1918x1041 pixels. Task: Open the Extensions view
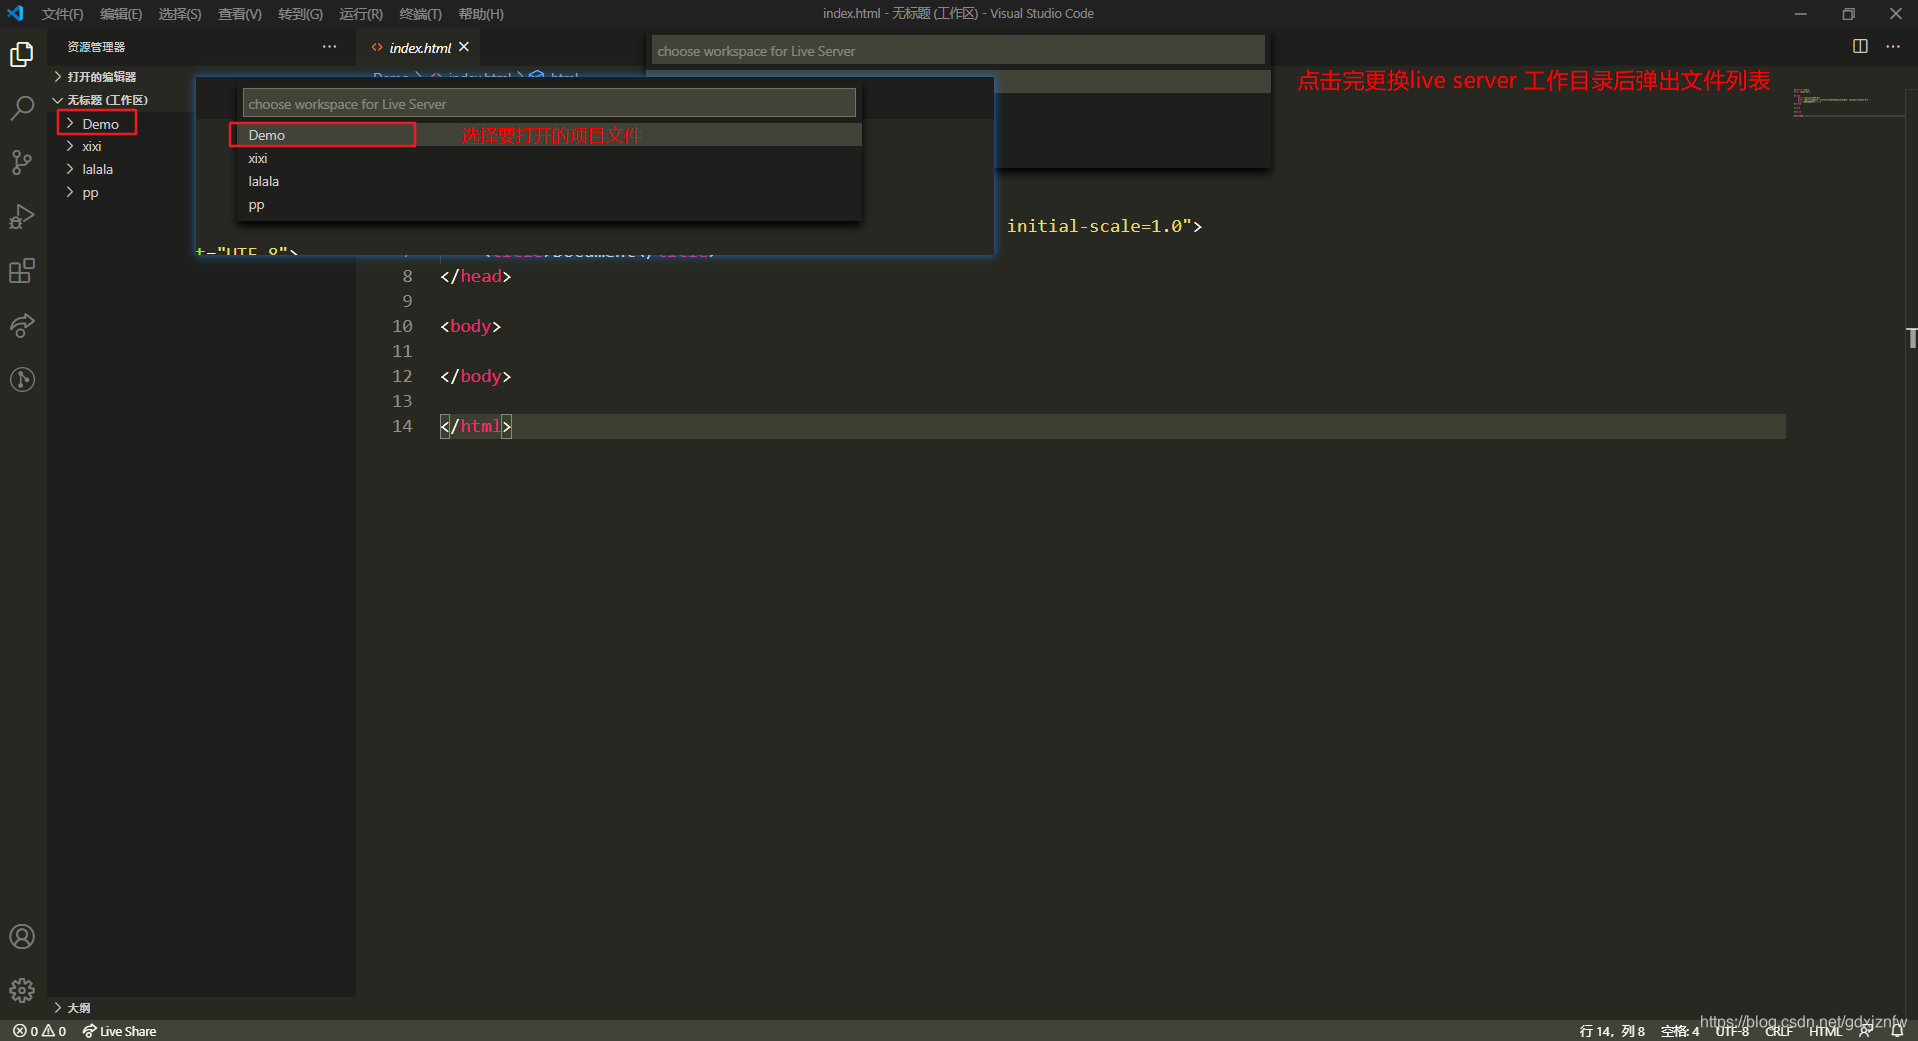pos(22,271)
